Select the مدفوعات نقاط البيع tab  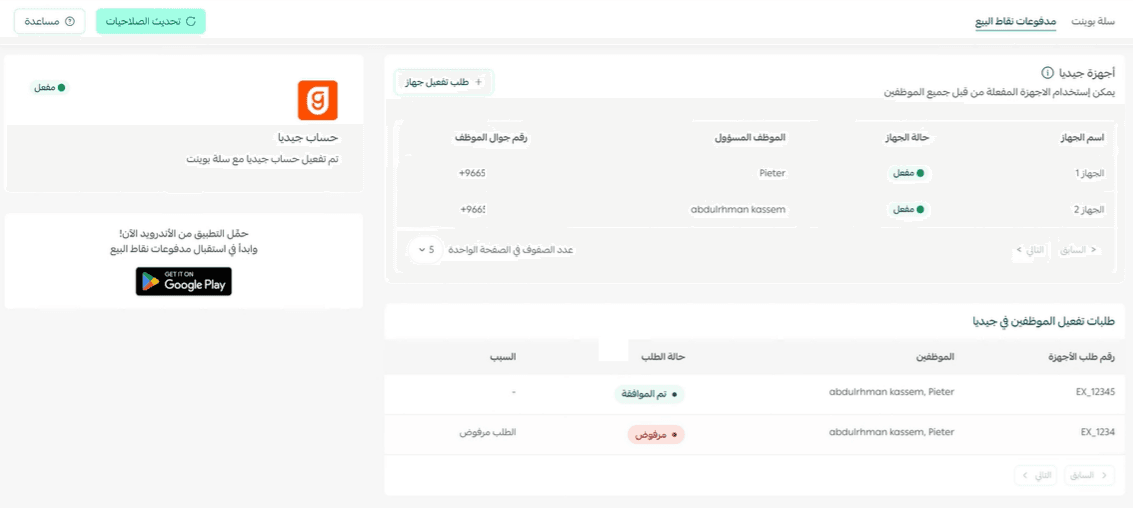coord(1015,22)
